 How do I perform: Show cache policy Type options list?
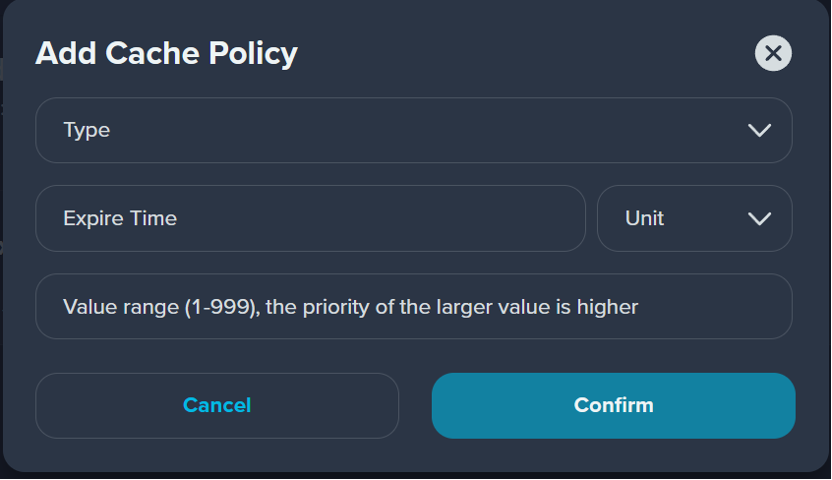414,130
